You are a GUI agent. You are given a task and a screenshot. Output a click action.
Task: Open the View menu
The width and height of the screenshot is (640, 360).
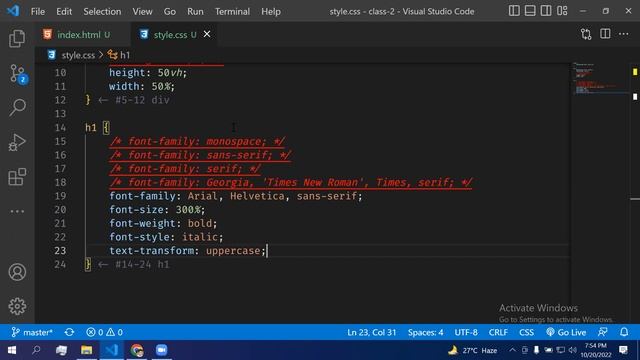click(142, 11)
